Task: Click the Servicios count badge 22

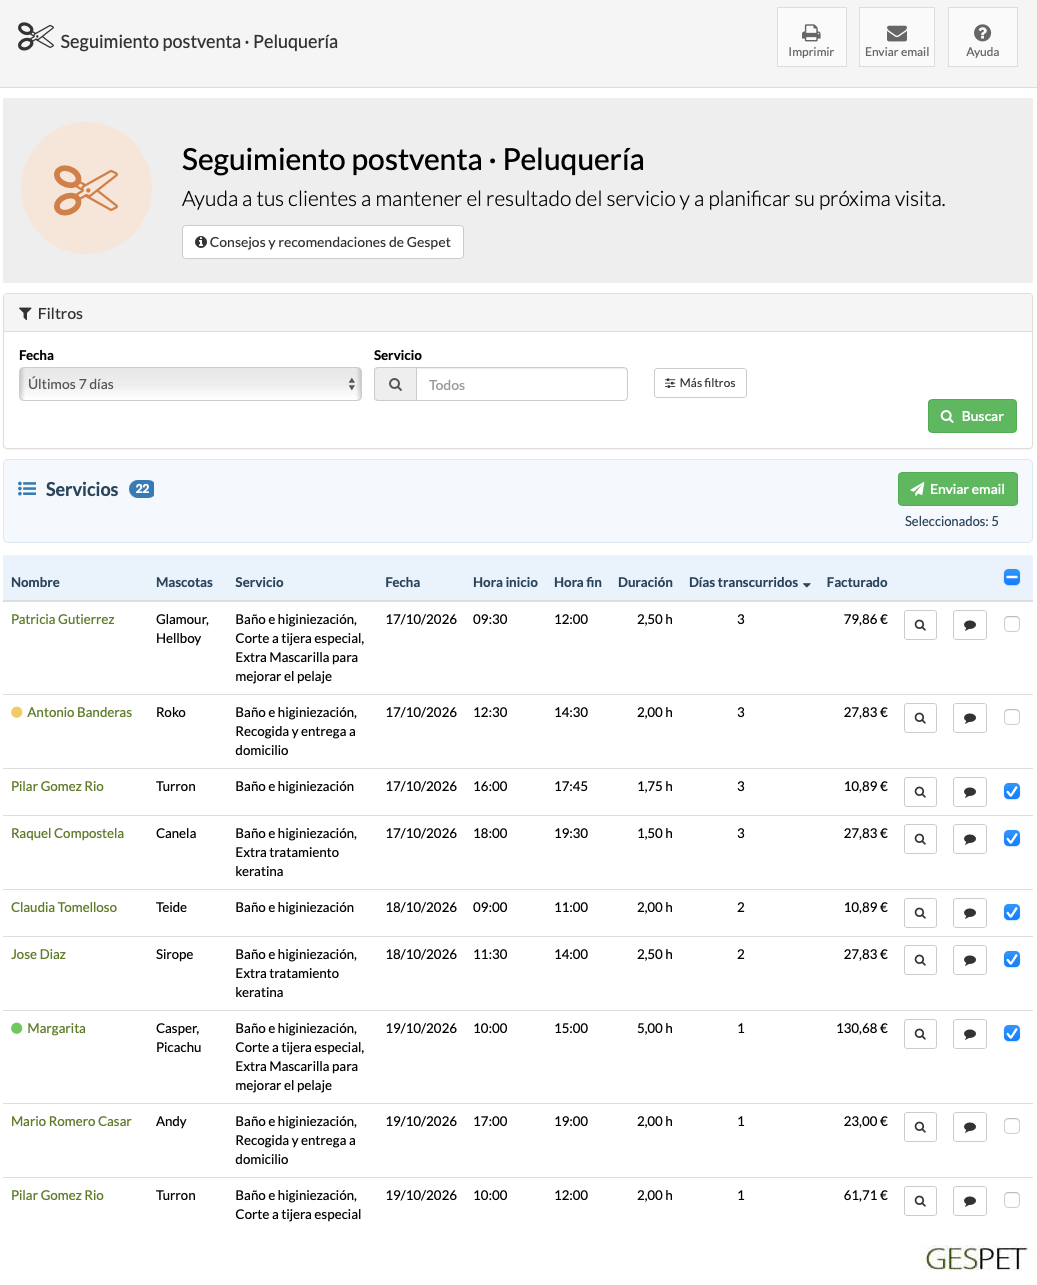Action: click(142, 489)
